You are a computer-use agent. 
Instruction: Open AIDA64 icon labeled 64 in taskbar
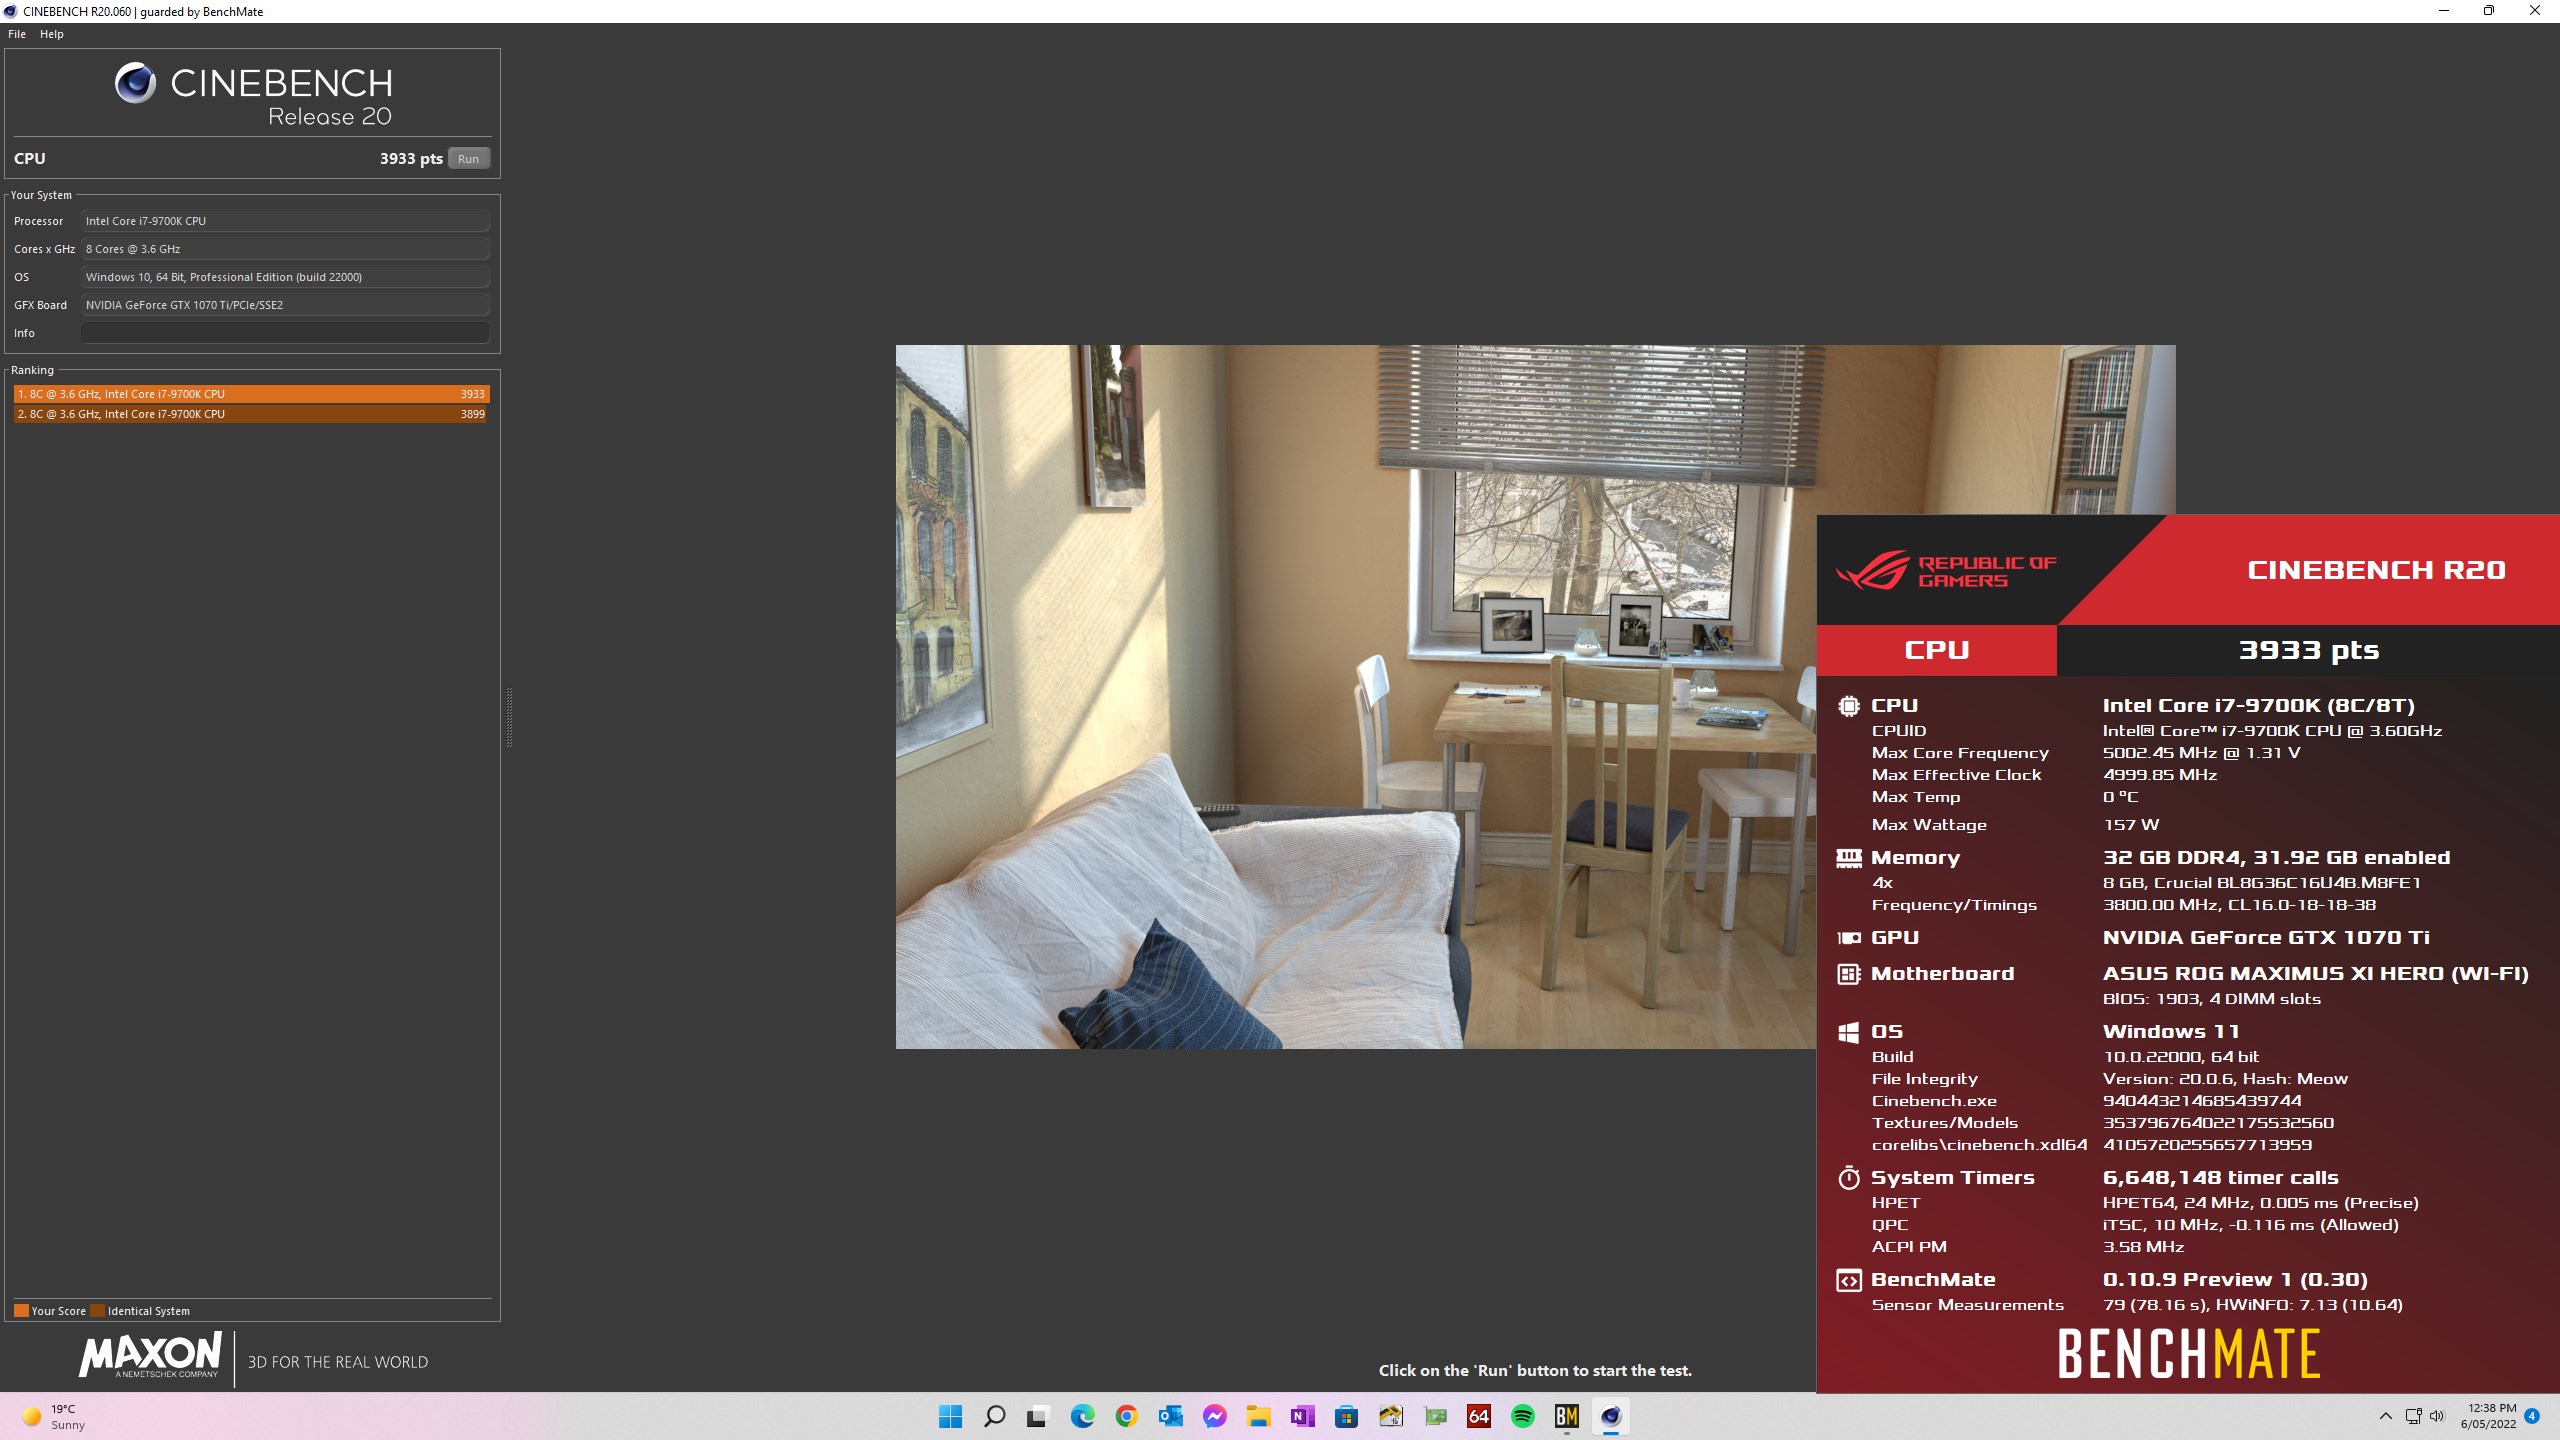(1478, 1416)
